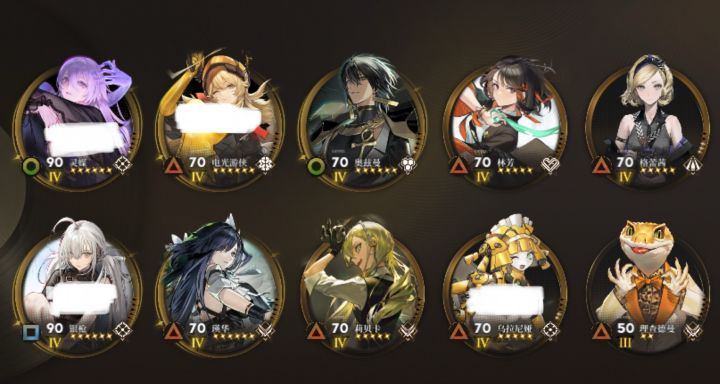
Task: Click red triangle attribute icon on 电光游侠 card
Action: (x=174, y=166)
